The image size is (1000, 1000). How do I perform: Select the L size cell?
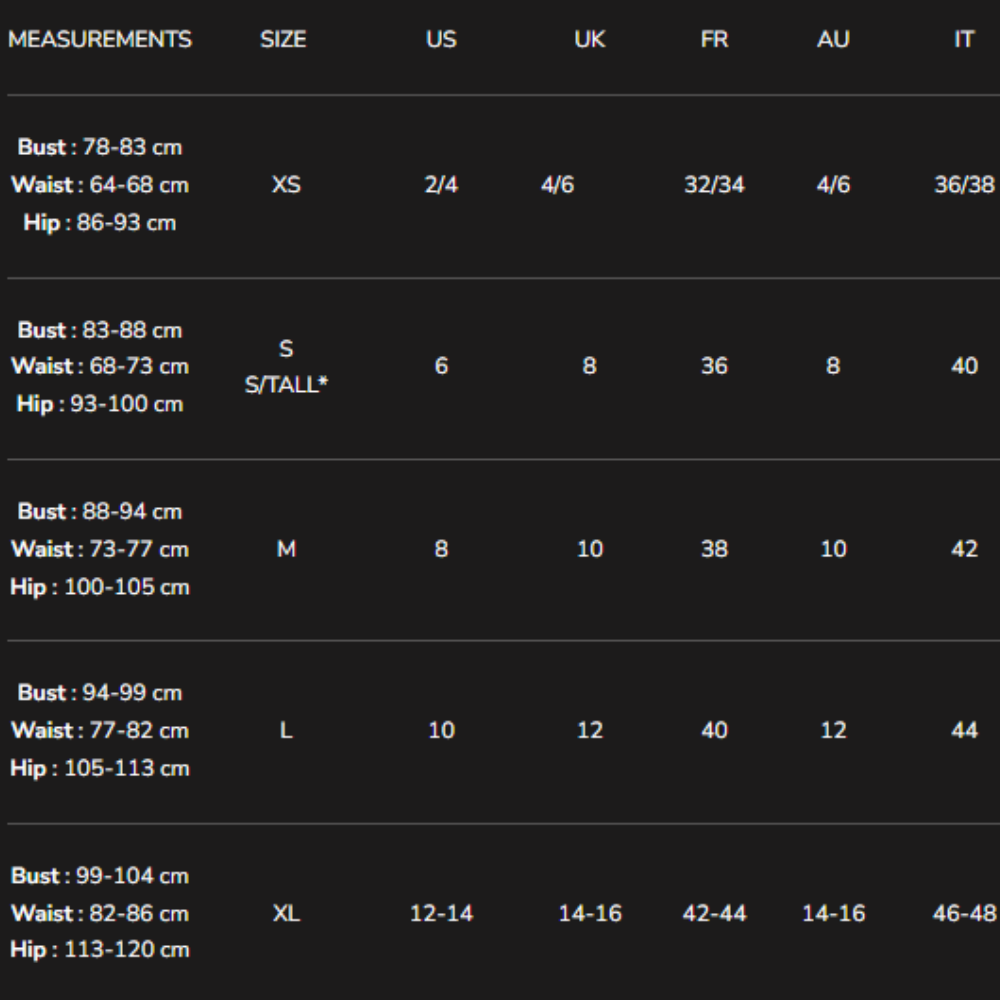(x=286, y=730)
